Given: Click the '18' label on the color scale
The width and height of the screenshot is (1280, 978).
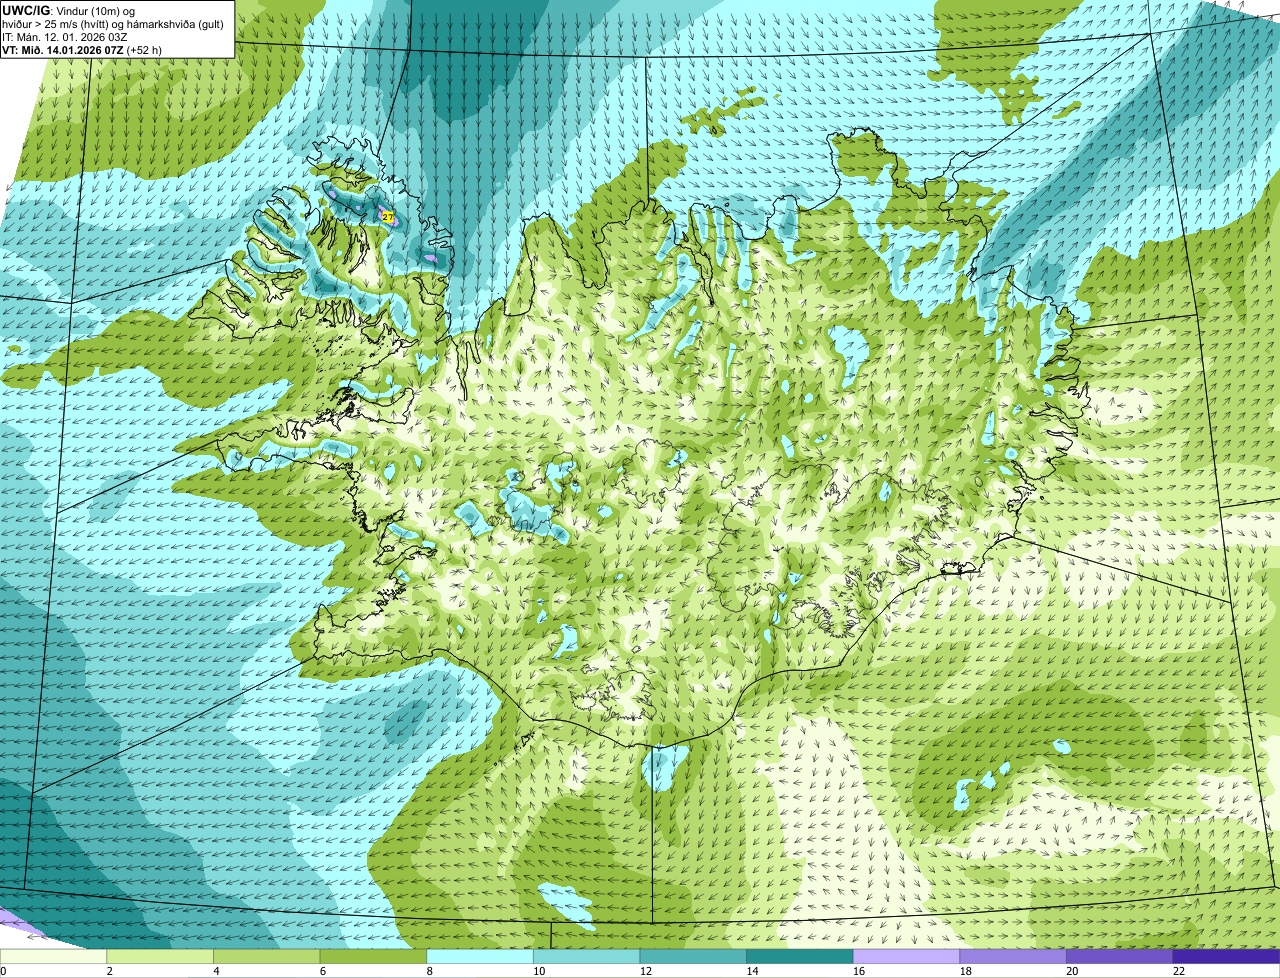Looking at the screenshot, I should [x=966, y=971].
